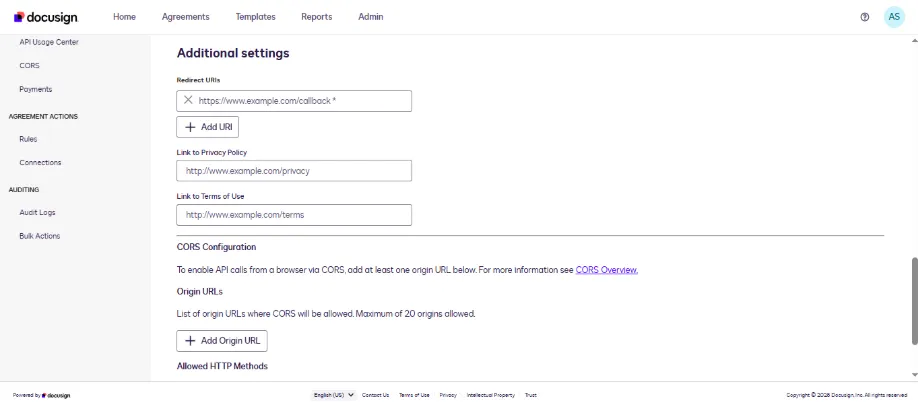Click the Add Origin URL button
The height and width of the screenshot is (402, 918).
click(x=222, y=341)
